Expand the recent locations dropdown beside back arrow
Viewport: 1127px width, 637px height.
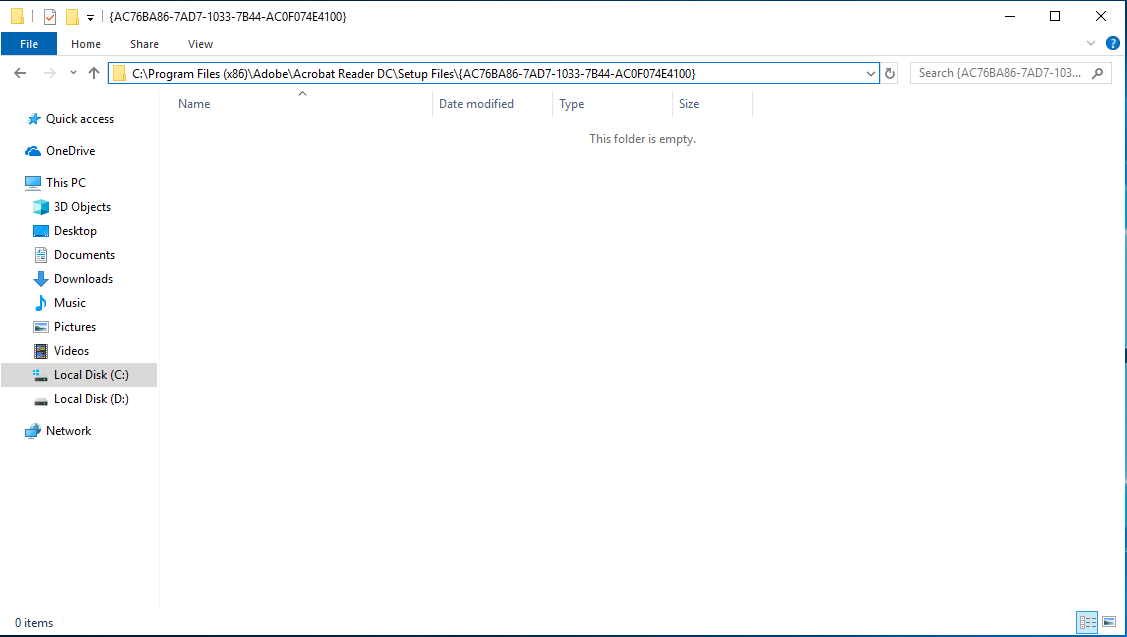[x=72, y=73]
